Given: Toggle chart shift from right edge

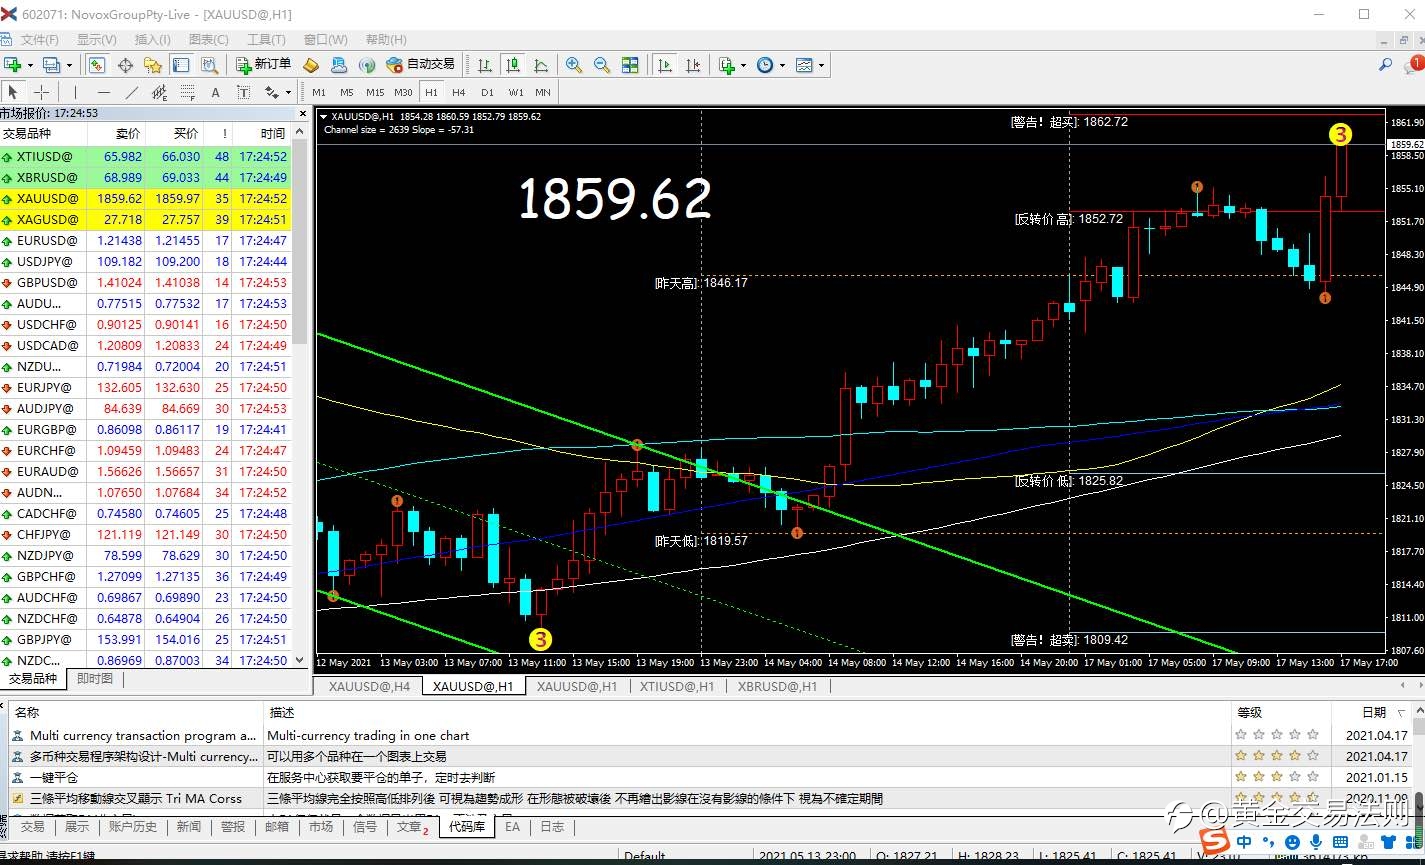Looking at the screenshot, I should pyautogui.click(x=693, y=65).
